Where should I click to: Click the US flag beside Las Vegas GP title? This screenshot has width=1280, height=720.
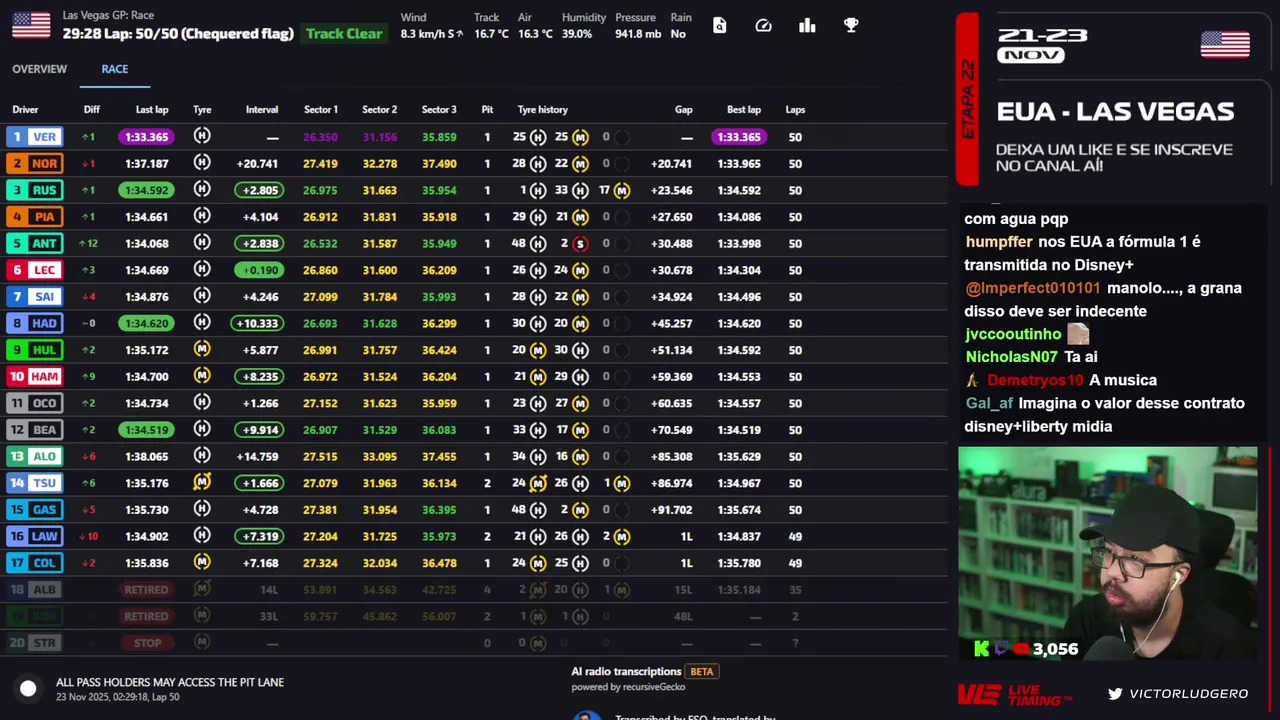click(x=31, y=25)
